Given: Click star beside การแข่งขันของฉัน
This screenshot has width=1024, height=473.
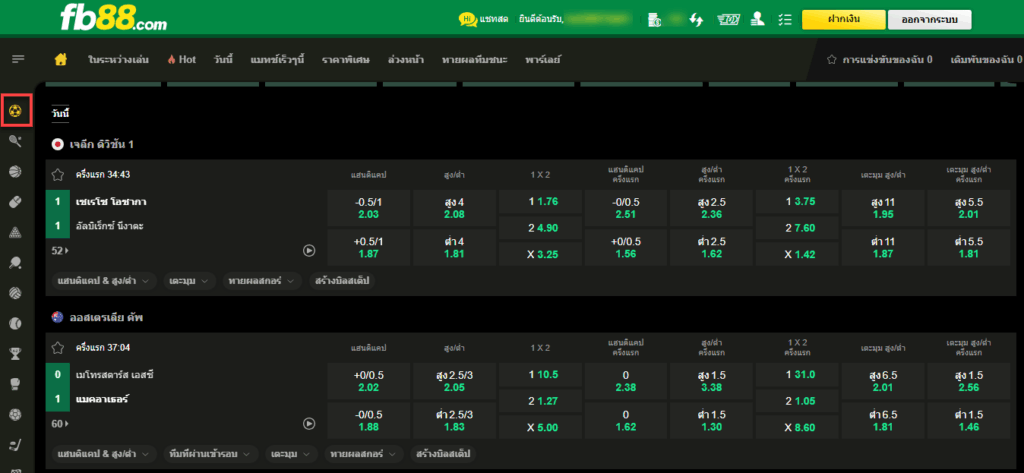Looking at the screenshot, I should [x=831, y=59].
